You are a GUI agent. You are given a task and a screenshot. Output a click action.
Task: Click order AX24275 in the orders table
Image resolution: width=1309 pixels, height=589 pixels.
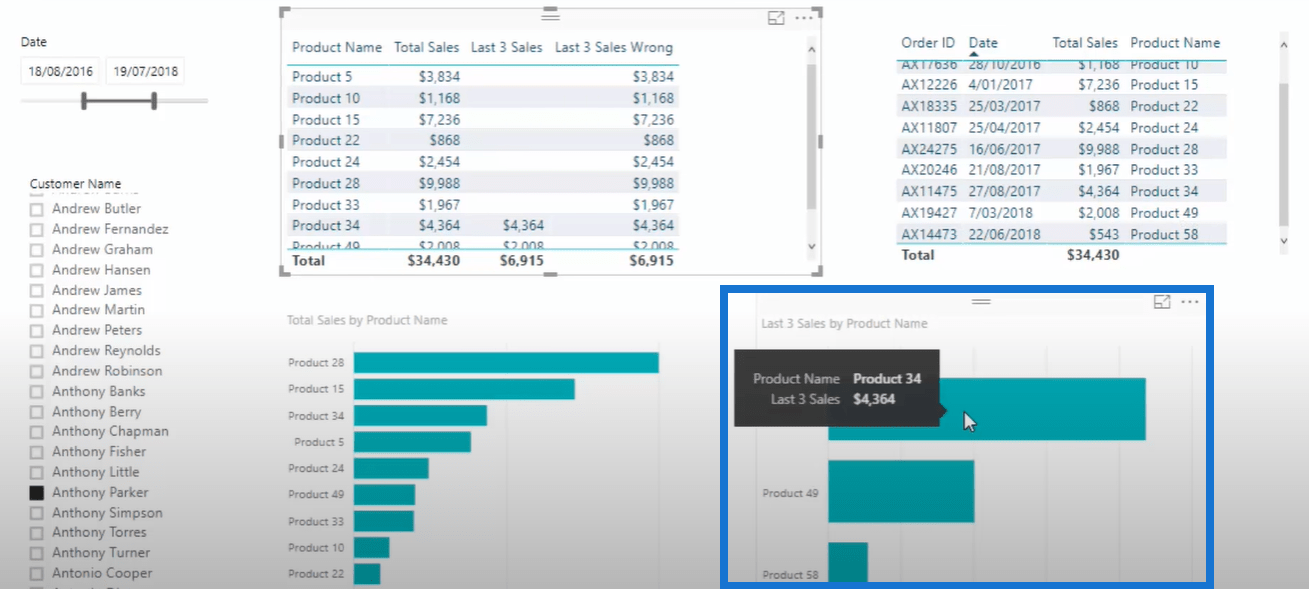pyautogui.click(x=929, y=149)
